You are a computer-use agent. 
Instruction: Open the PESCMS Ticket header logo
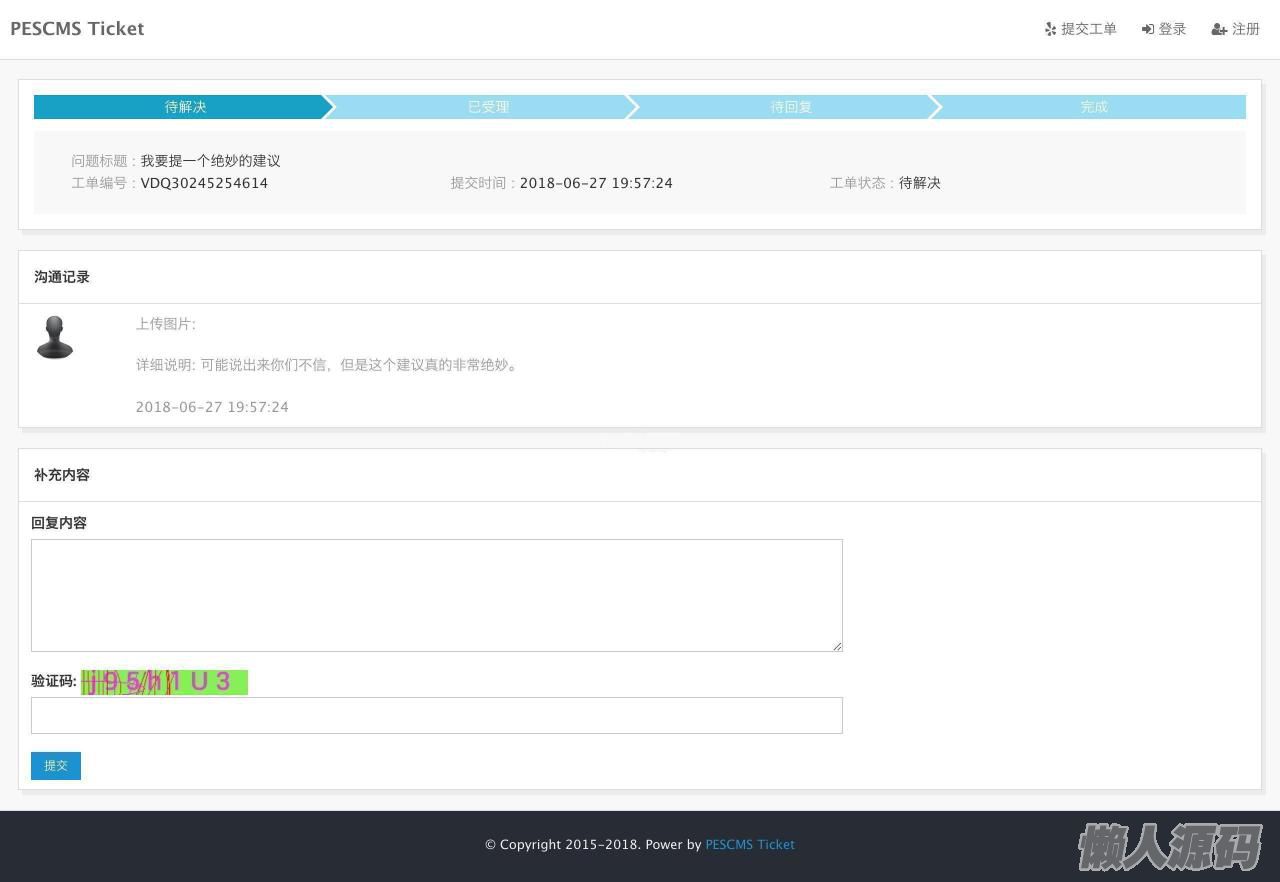click(x=77, y=29)
